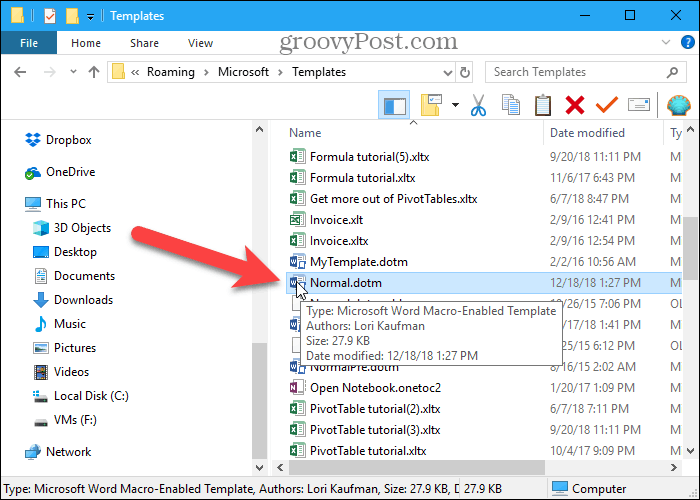
Task: Toggle the preview pane toolbar button
Action: pyautogui.click(x=394, y=105)
